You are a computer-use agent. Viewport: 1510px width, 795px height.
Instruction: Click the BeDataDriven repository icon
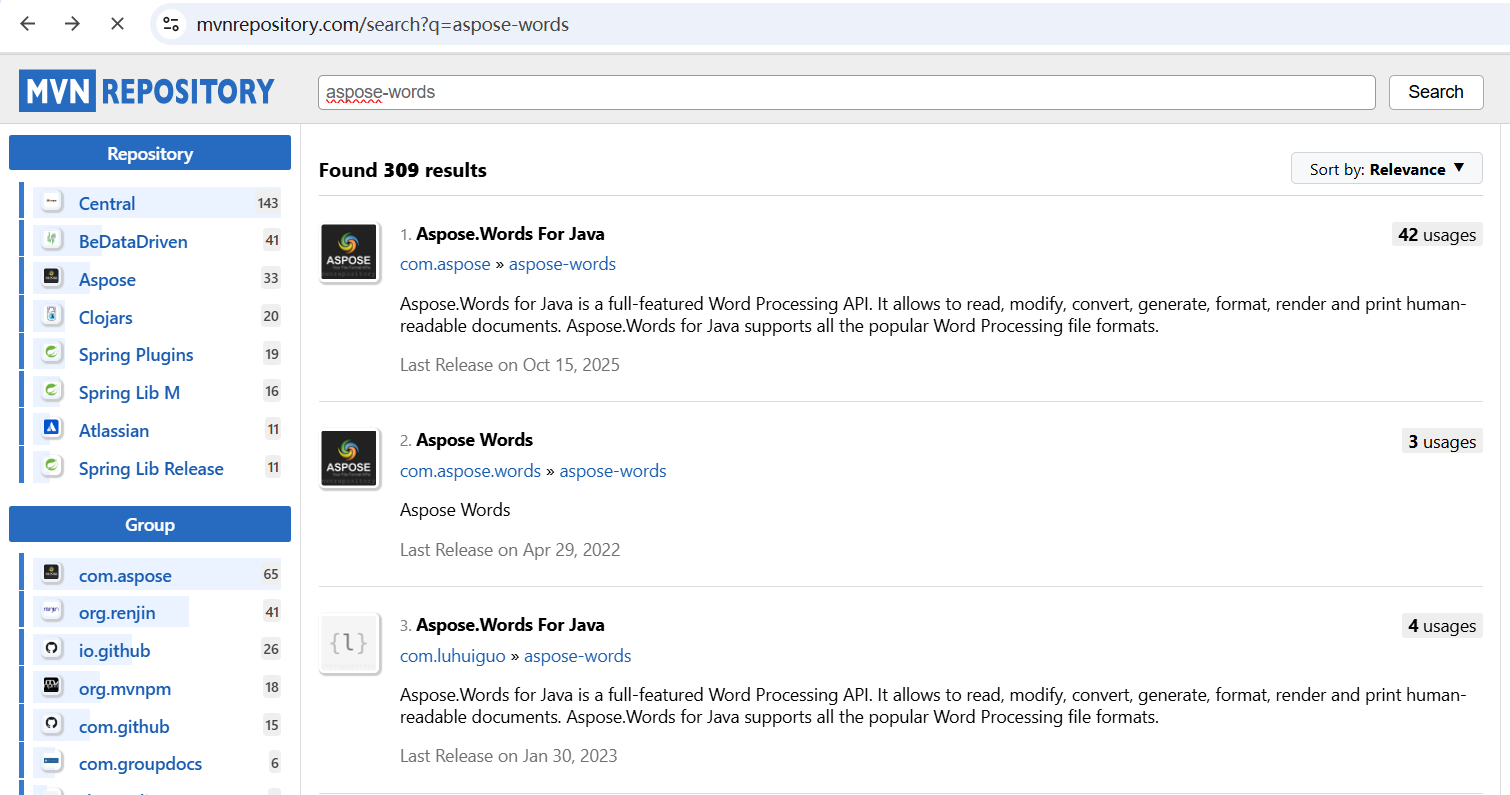[52, 240]
